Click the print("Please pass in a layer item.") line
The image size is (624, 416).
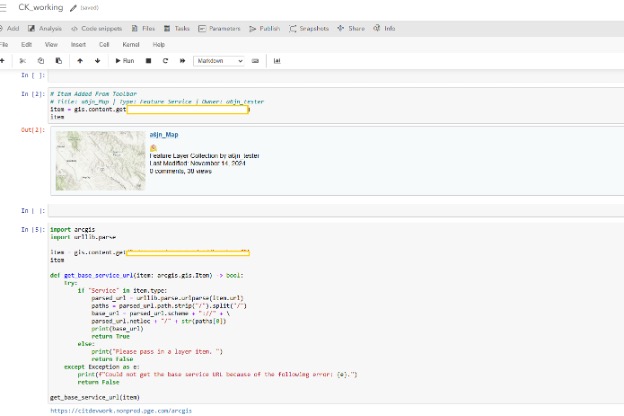click(157, 352)
